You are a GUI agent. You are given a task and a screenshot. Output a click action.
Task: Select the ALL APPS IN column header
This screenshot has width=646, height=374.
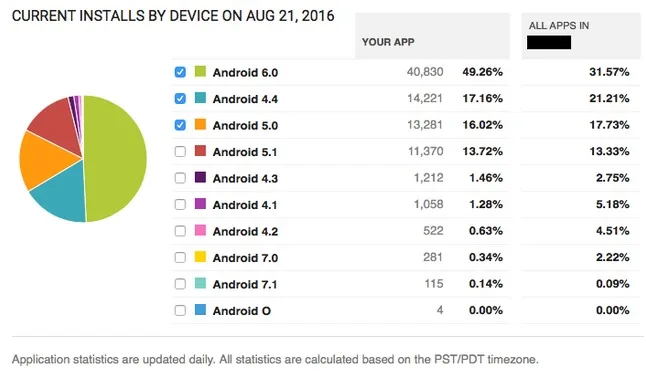coord(581,36)
